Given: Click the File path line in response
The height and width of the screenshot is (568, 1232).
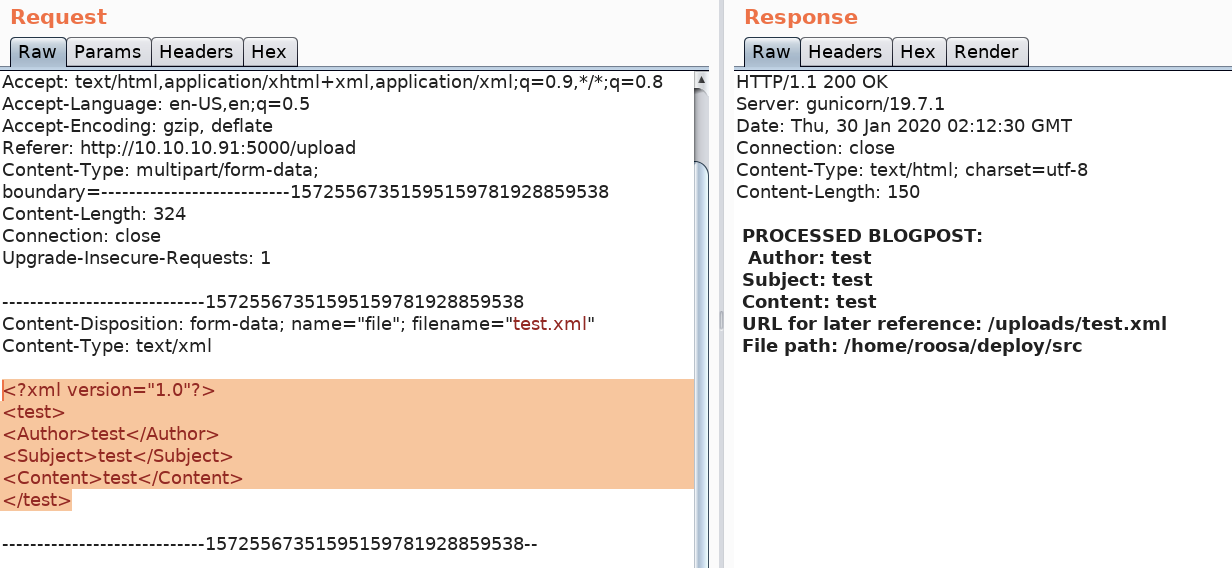Looking at the screenshot, I should pyautogui.click(x=912, y=346).
